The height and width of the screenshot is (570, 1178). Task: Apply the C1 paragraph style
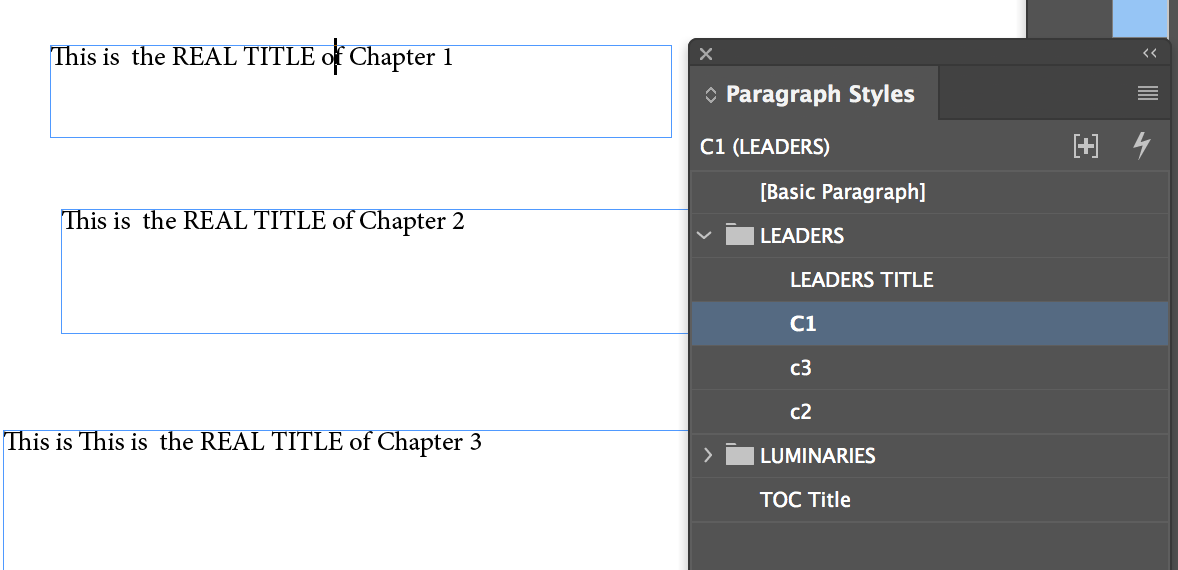tap(803, 324)
